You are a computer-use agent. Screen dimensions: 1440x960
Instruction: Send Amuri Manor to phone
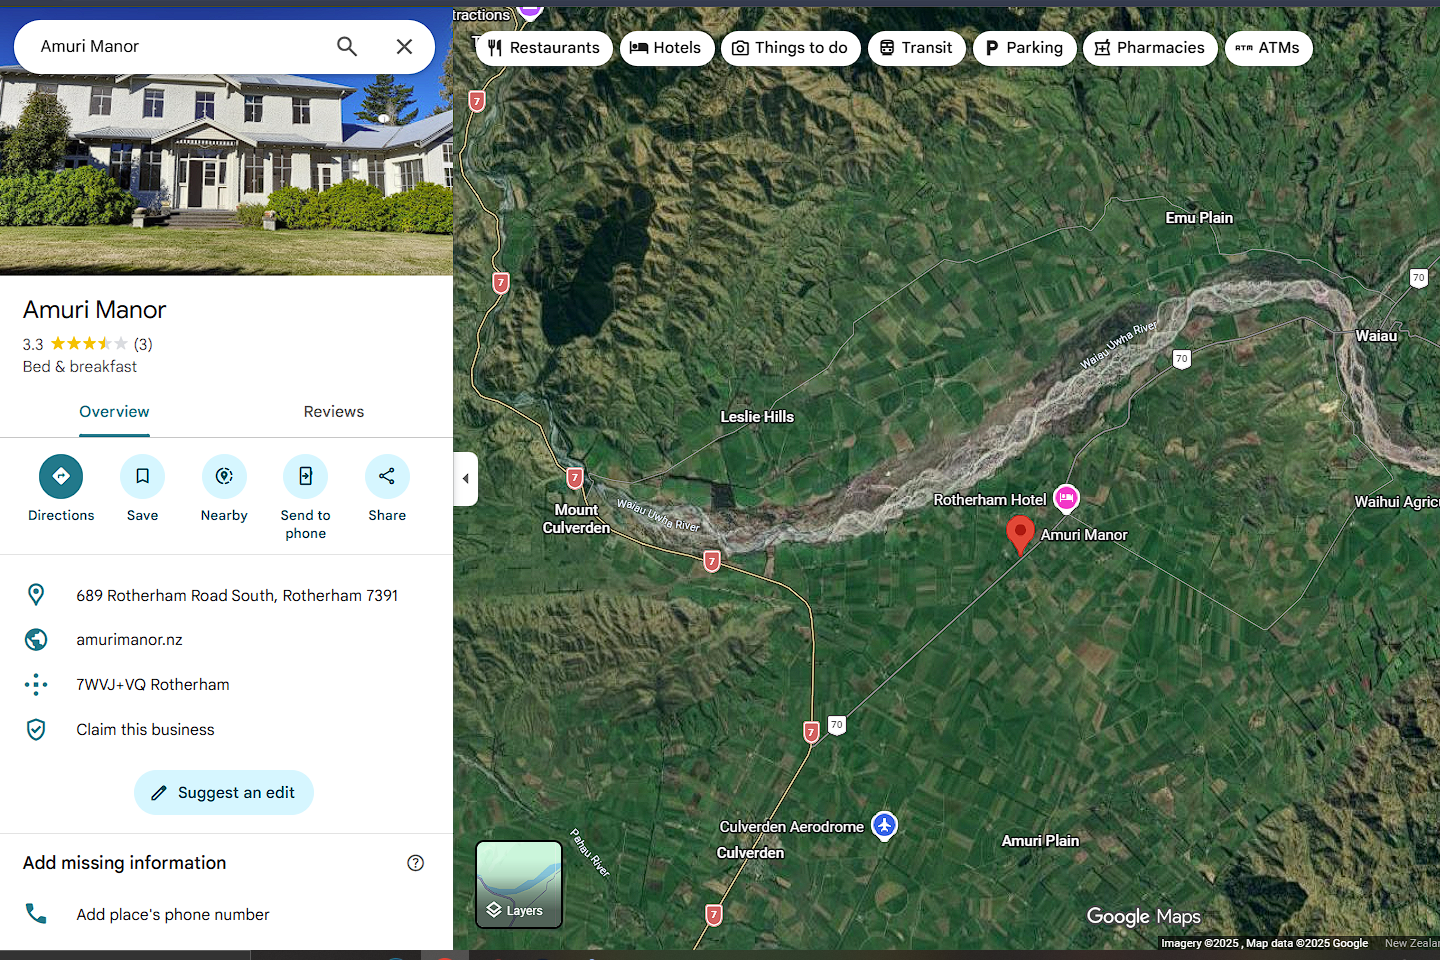coord(305,477)
